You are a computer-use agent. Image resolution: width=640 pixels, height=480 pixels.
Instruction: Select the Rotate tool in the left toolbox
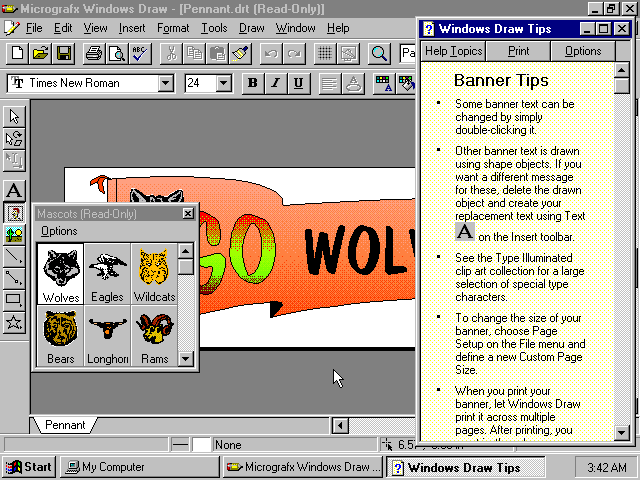point(14,139)
